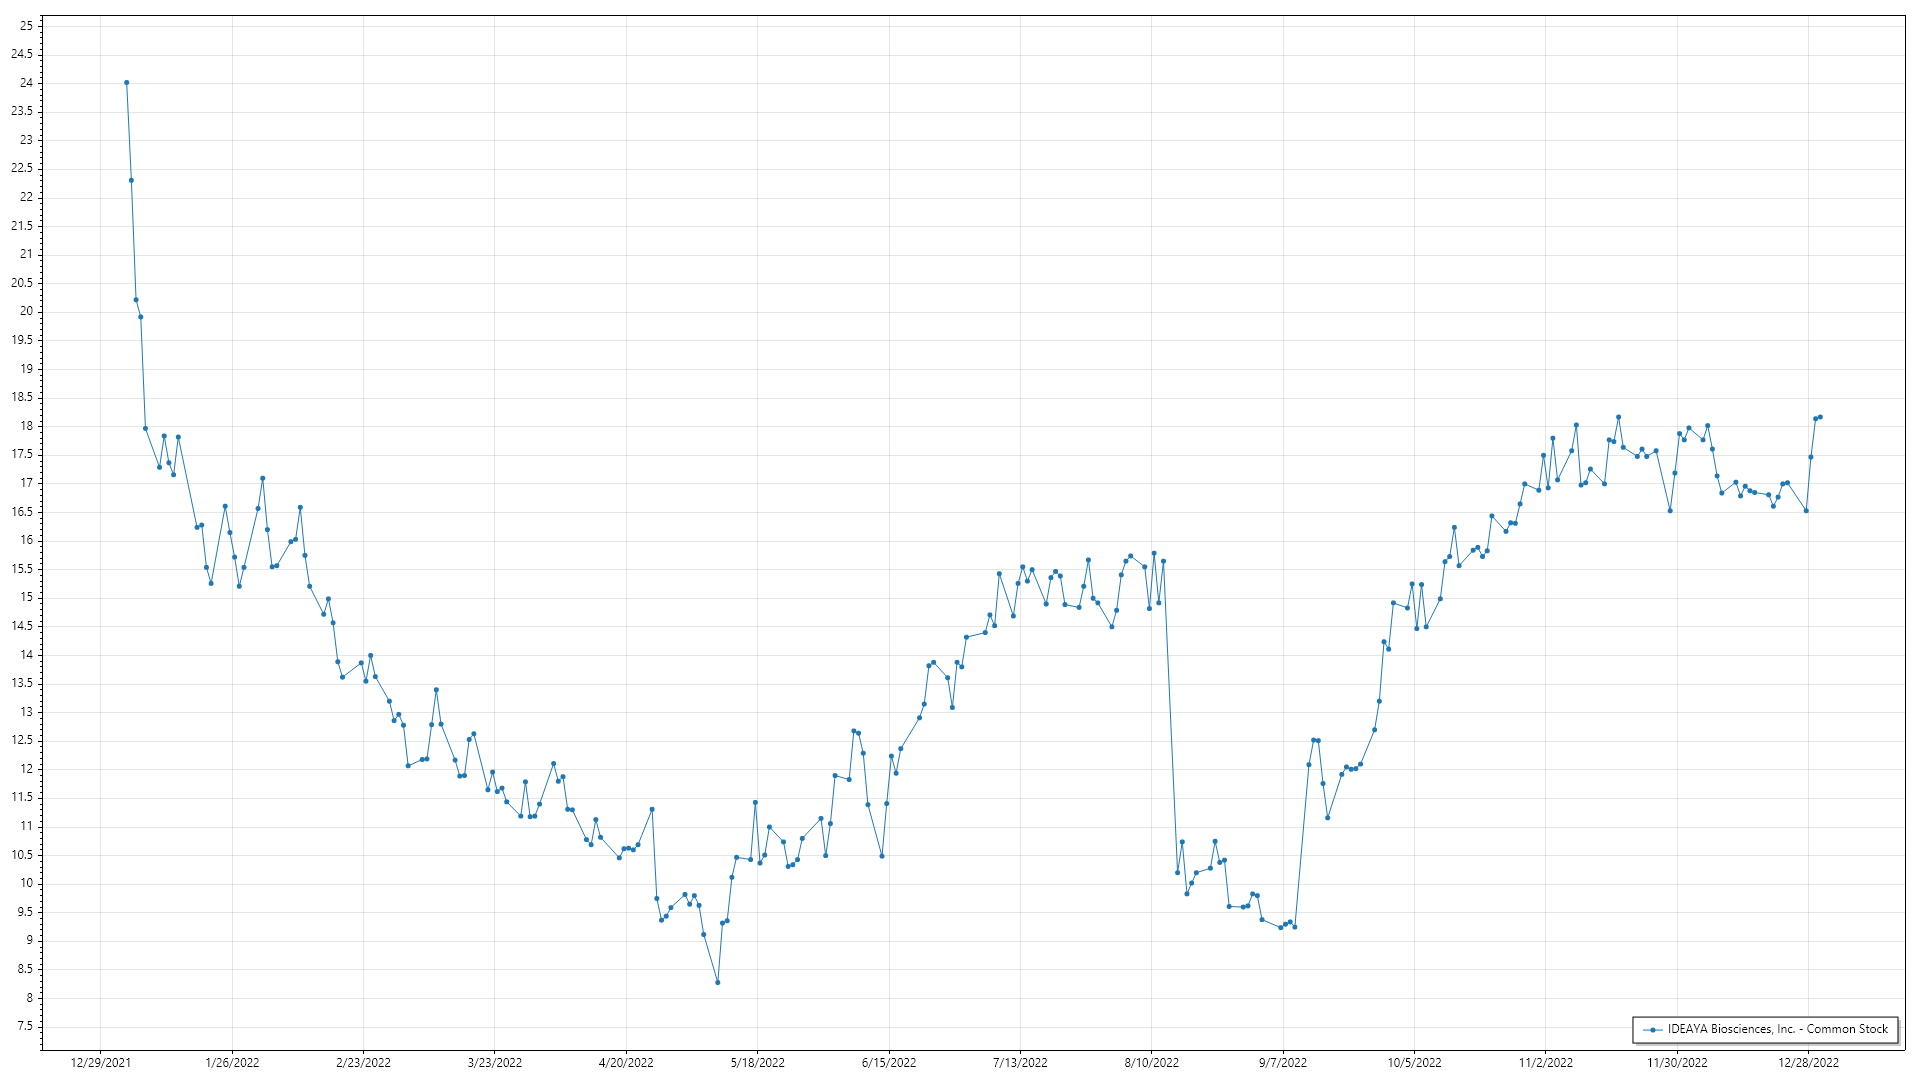Click the 8/10/2022 x-axis date label
The image size is (1920, 1080).
(x=1151, y=1062)
